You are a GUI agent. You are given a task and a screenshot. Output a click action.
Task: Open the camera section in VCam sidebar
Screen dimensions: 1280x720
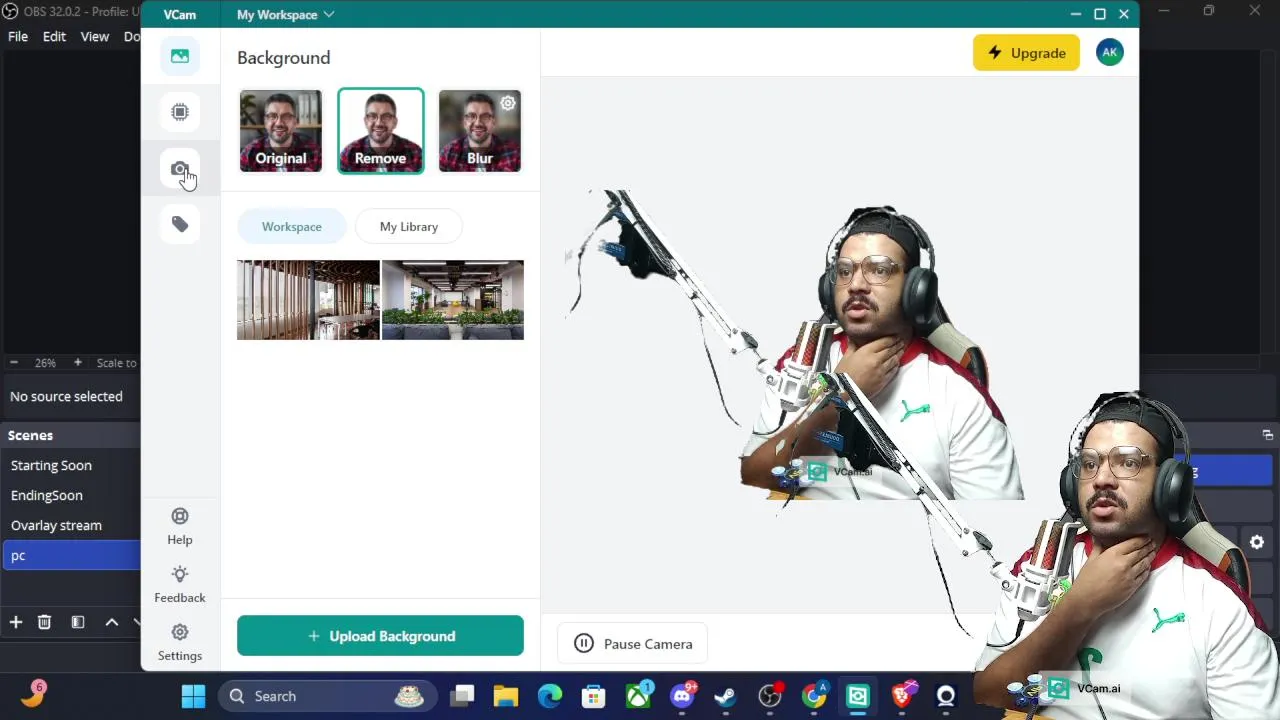180,169
